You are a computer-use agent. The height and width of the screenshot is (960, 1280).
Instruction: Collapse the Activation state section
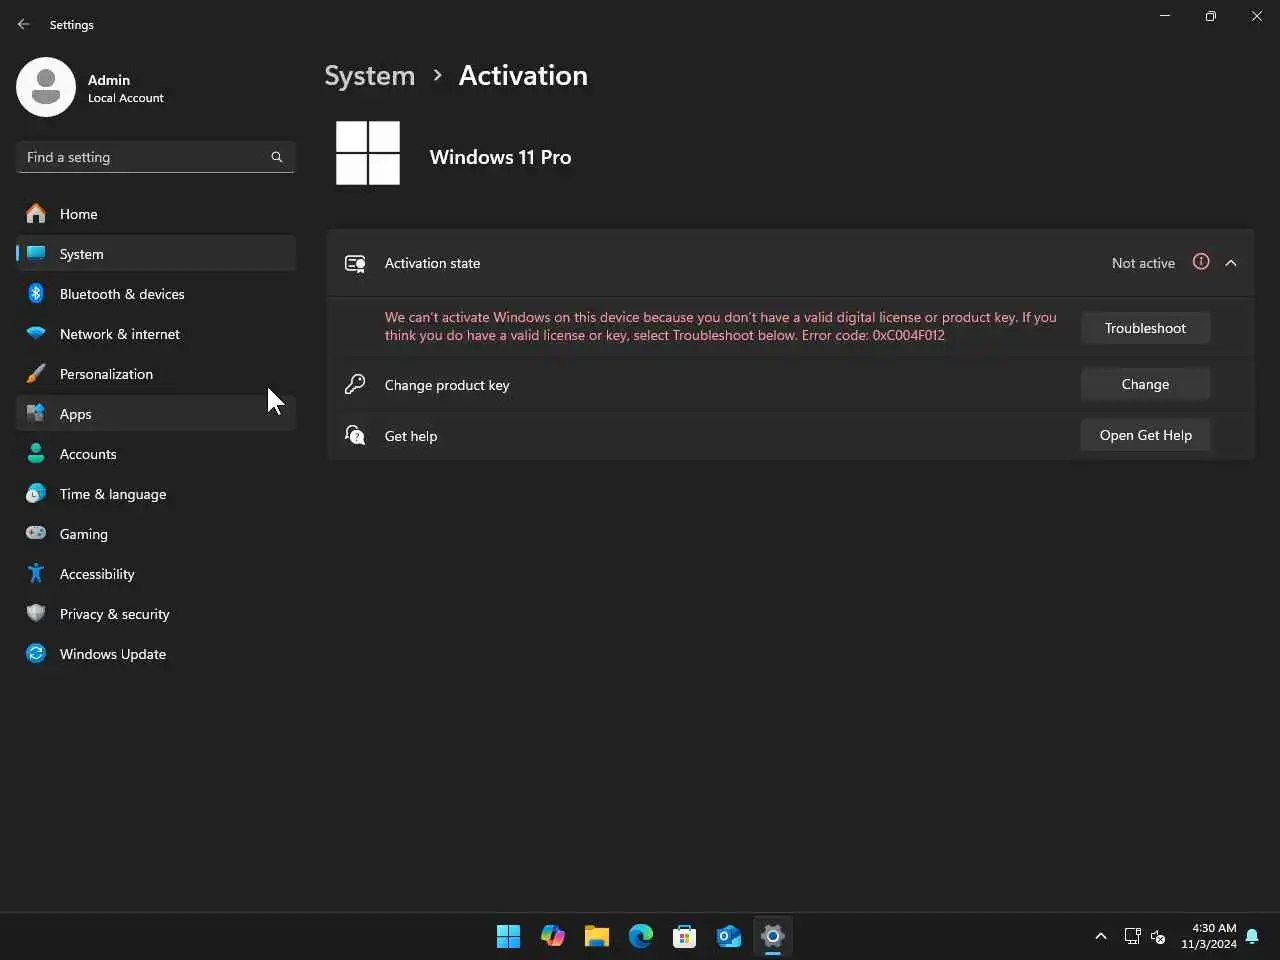point(1231,263)
